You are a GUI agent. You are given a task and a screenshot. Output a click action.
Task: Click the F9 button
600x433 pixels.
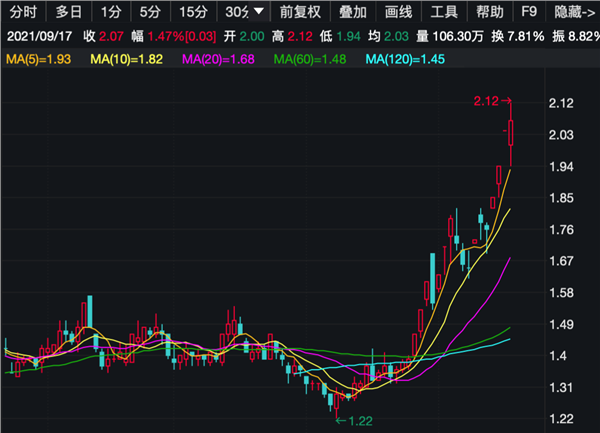click(x=529, y=12)
